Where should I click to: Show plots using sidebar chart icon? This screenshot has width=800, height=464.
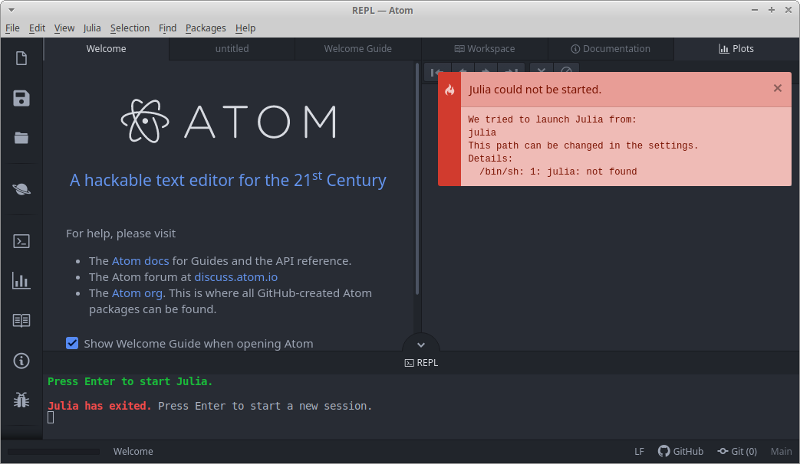tap(21, 281)
